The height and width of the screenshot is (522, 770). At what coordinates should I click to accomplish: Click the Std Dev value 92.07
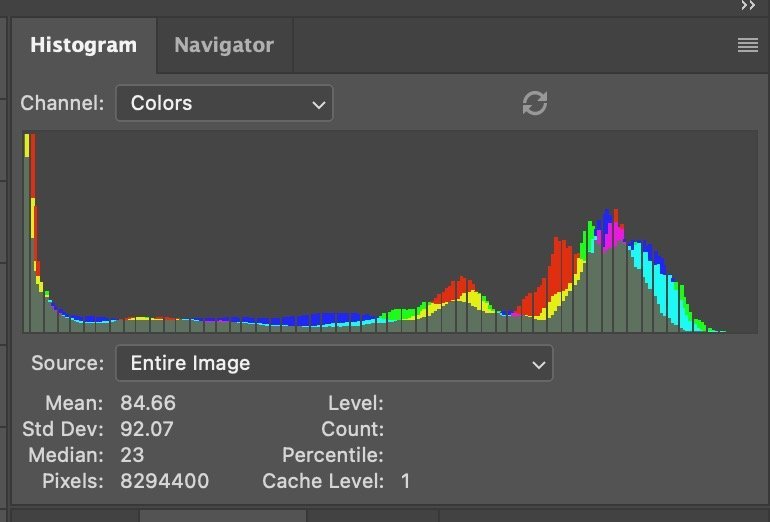(147, 429)
